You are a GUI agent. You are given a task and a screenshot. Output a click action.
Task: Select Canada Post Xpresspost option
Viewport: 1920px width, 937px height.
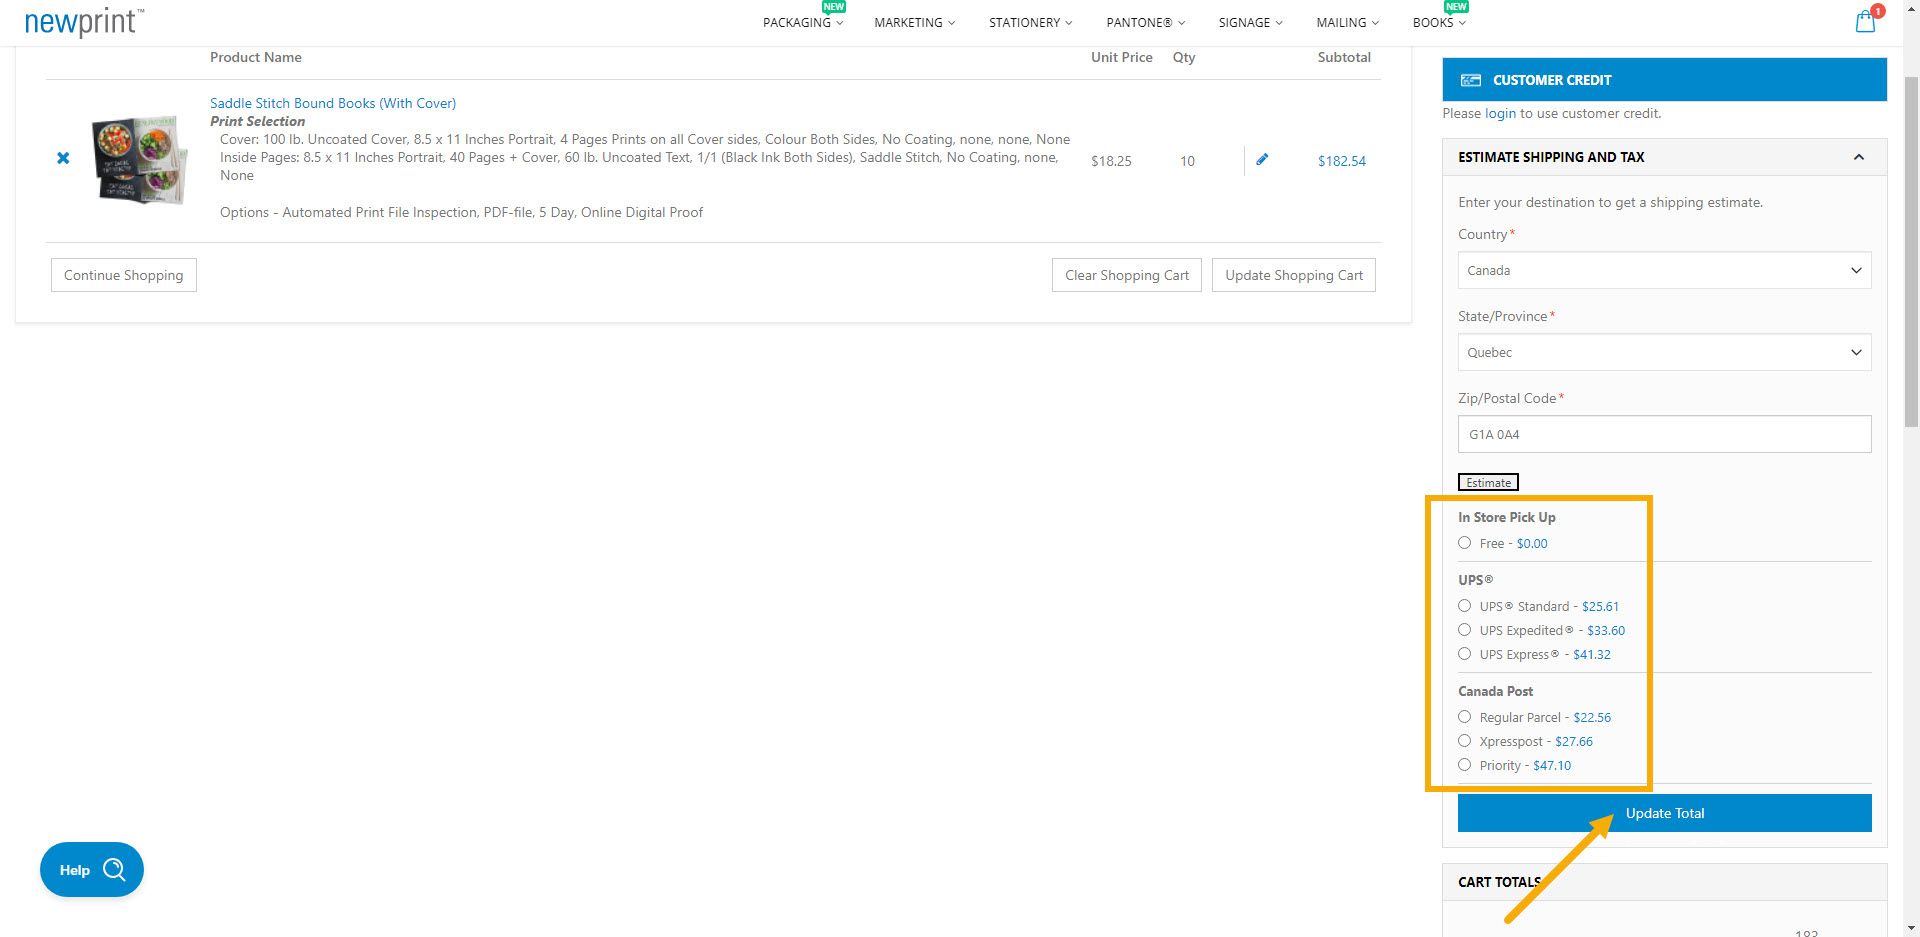1464,740
